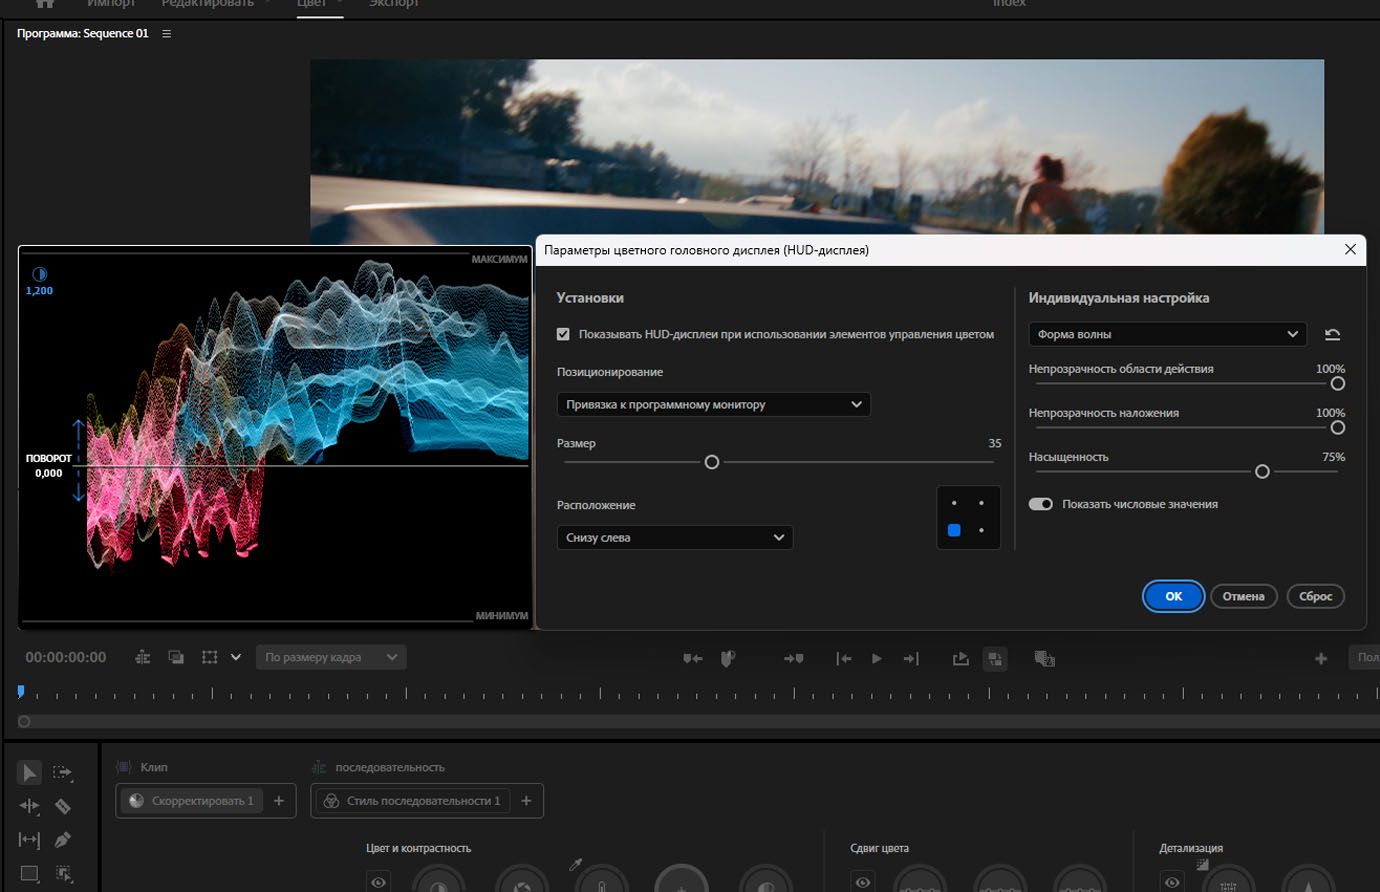1380x892 pixels.
Task: Uncheck Показывать HUD-дисплеи checkbox
Action: point(563,334)
